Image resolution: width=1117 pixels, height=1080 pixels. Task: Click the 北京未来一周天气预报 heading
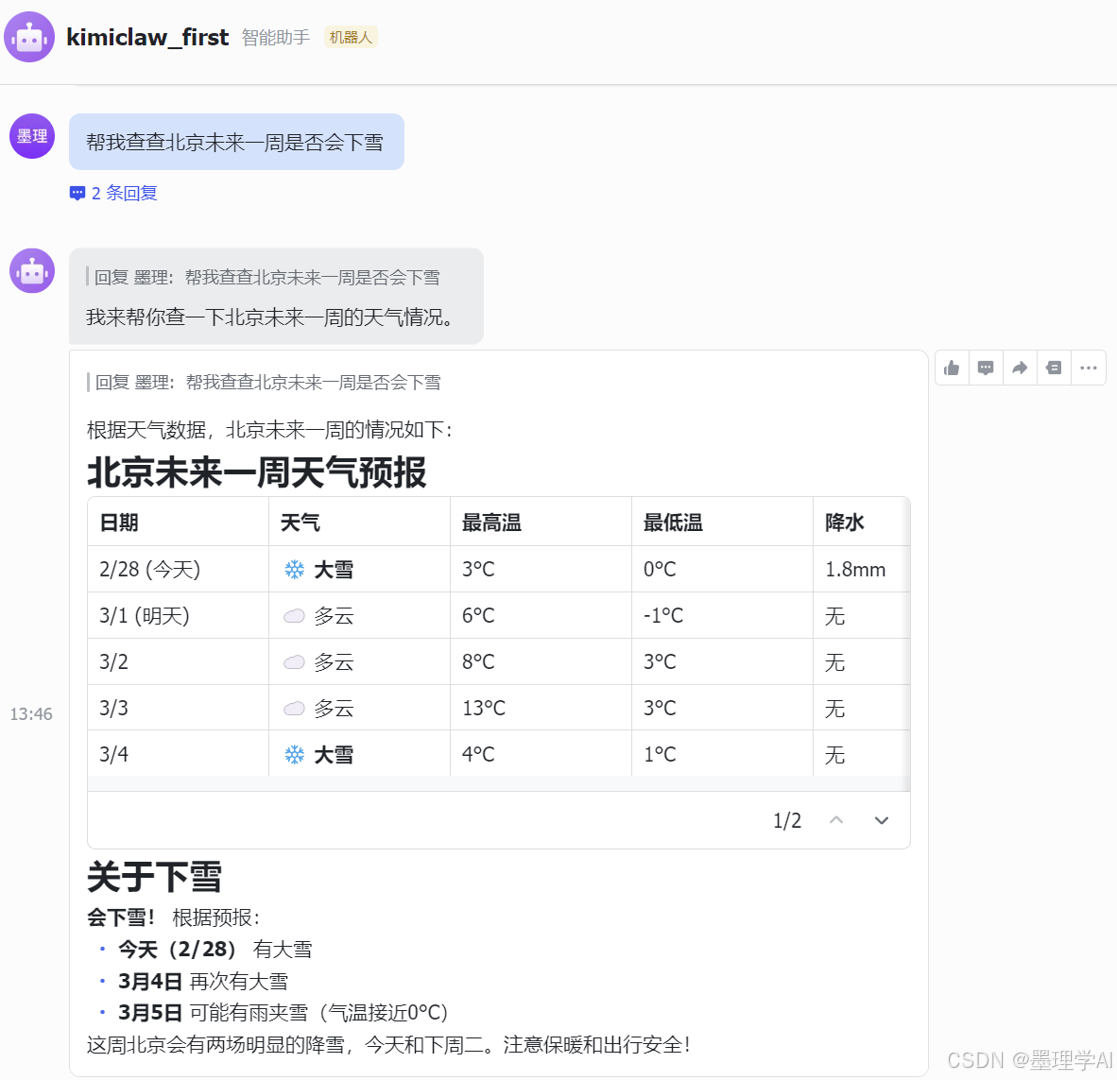pos(256,472)
